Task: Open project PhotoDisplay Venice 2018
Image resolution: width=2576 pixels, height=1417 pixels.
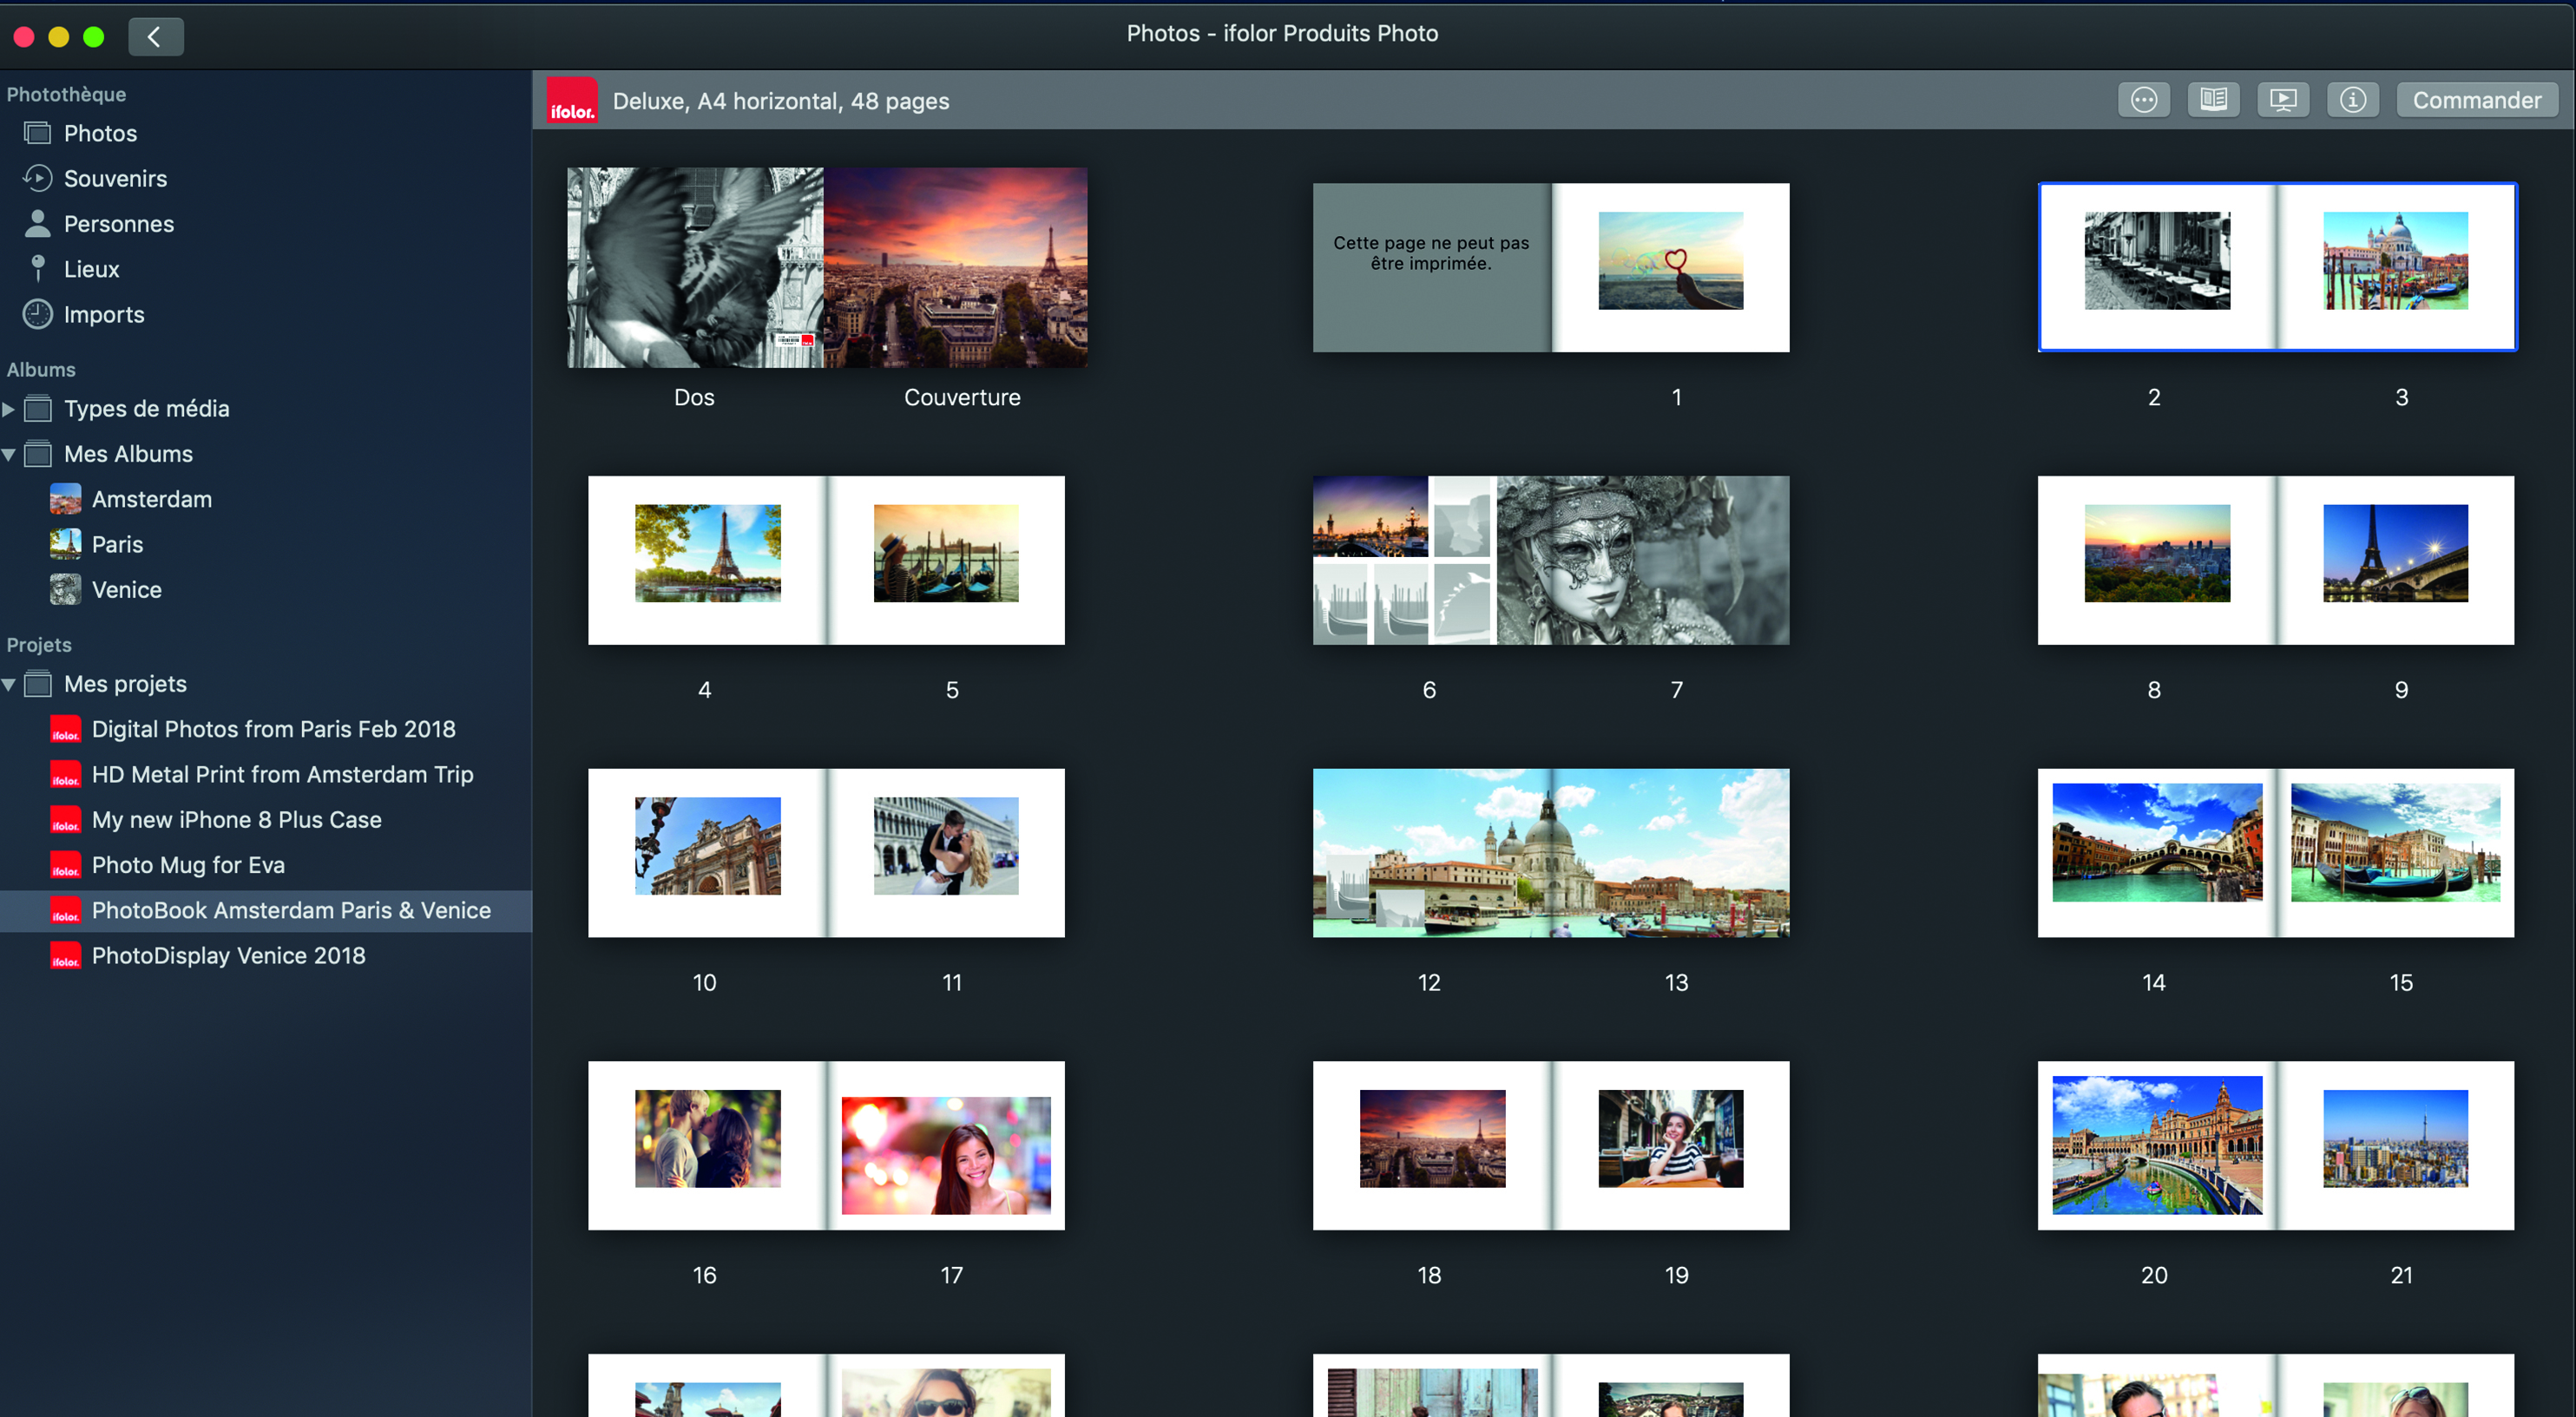Action: click(x=228, y=955)
